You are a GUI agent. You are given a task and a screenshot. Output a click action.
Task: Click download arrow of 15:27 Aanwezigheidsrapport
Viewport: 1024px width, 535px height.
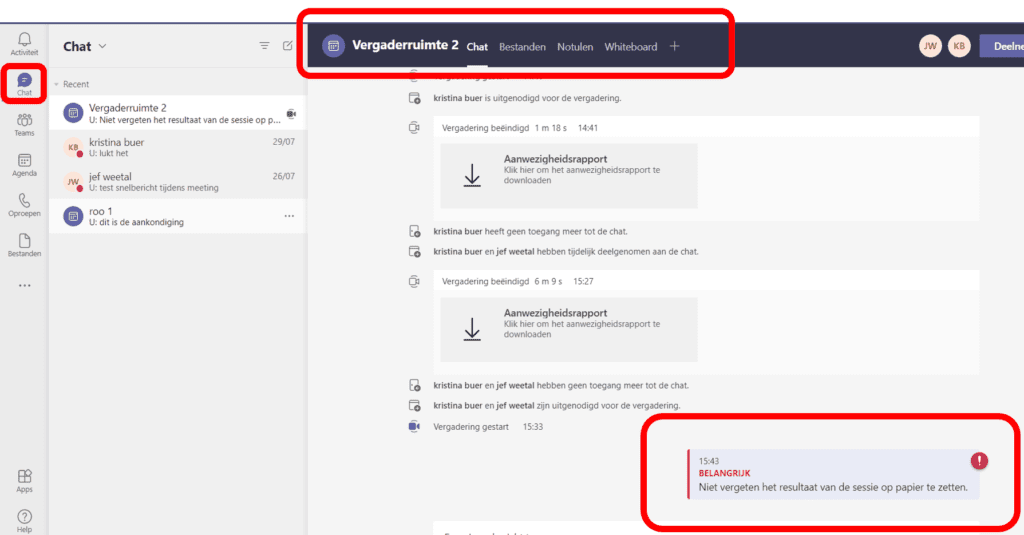click(472, 329)
